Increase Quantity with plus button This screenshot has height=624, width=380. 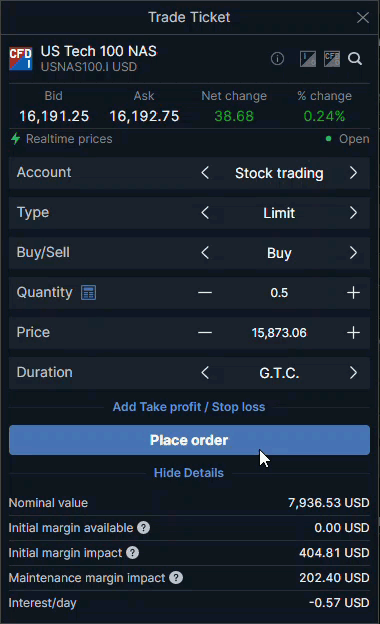[353, 292]
